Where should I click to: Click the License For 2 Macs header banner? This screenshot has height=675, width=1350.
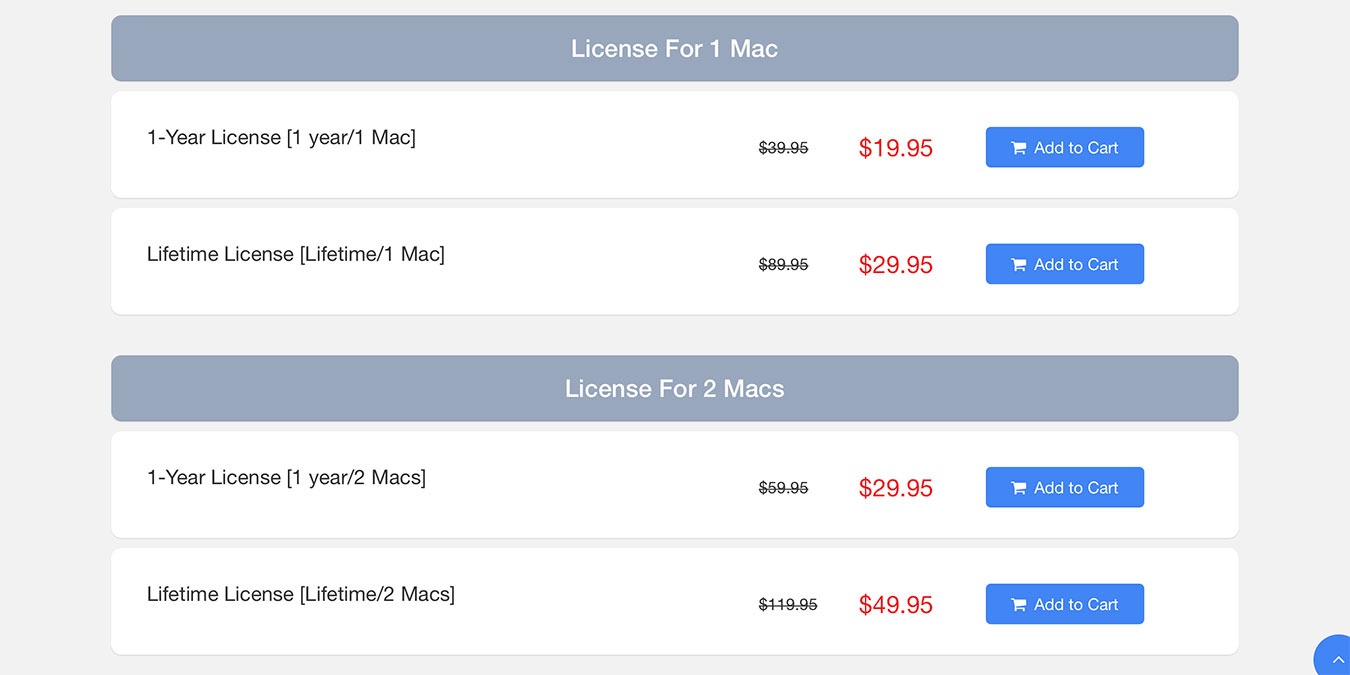(675, 388)
